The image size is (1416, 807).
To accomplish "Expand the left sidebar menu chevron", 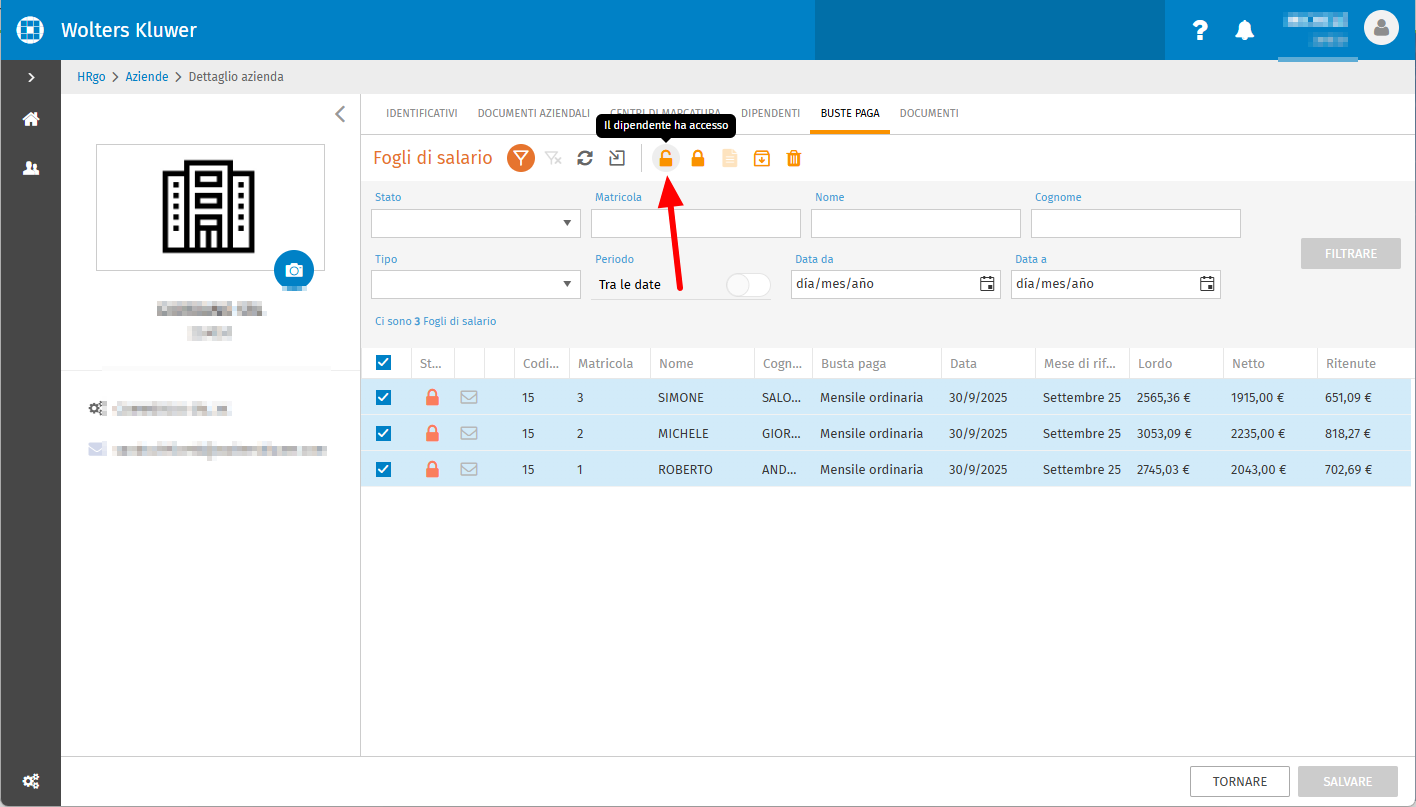I will click(x=31, y=77).
